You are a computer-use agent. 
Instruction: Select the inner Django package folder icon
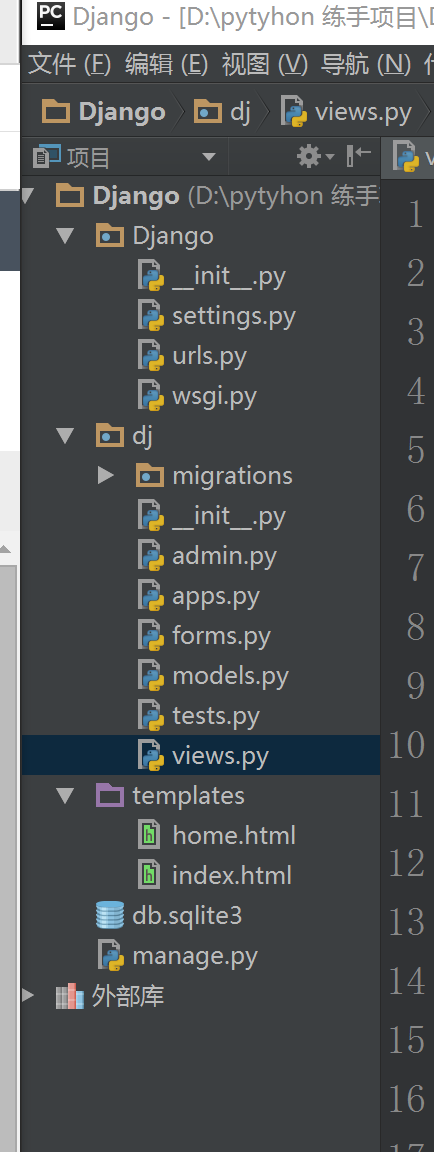110,236
